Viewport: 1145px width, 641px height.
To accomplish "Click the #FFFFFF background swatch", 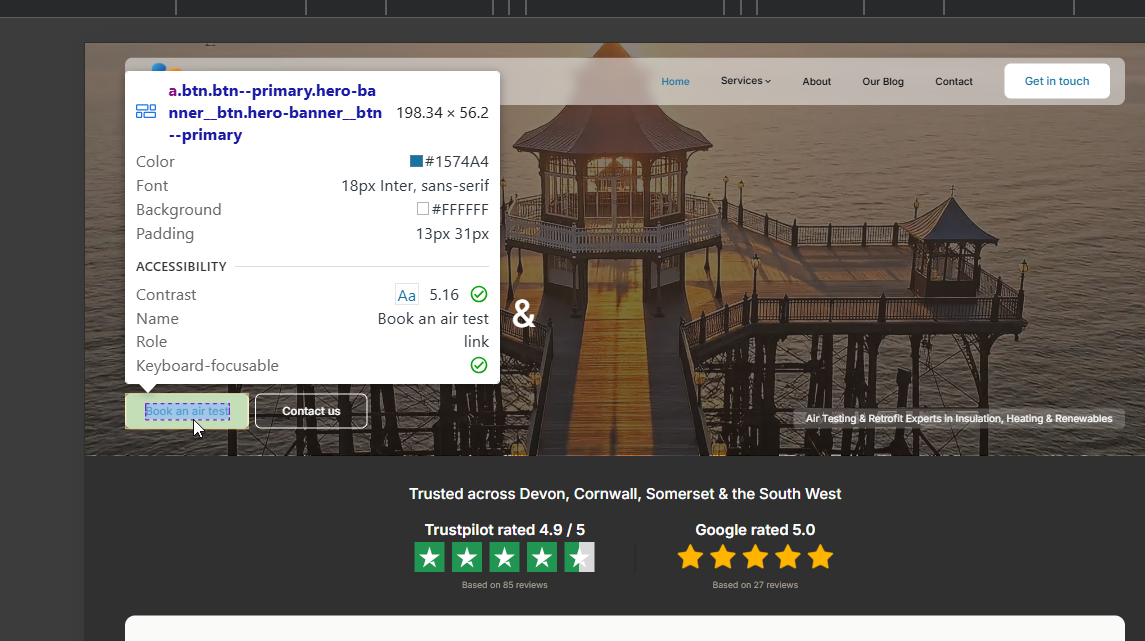I will tap(423, 209).
